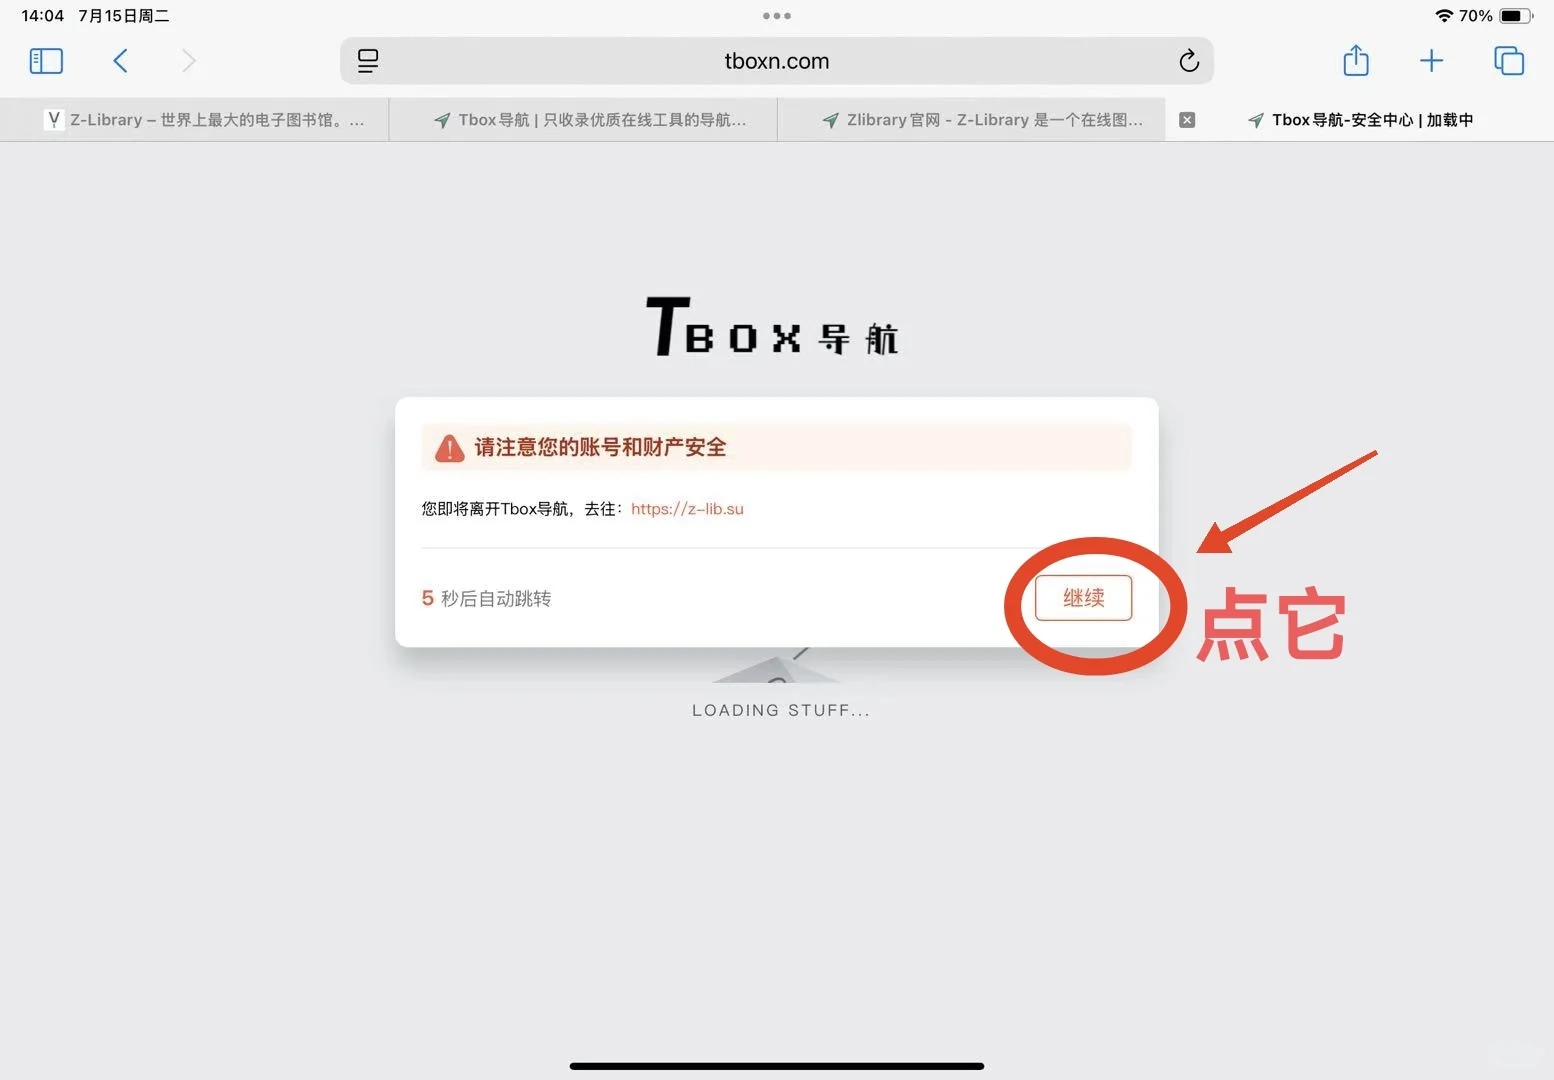Close the Tbox导航-安全中心 tab
This screenshot has height=1080, width=1554.
tap(1187, 120)
